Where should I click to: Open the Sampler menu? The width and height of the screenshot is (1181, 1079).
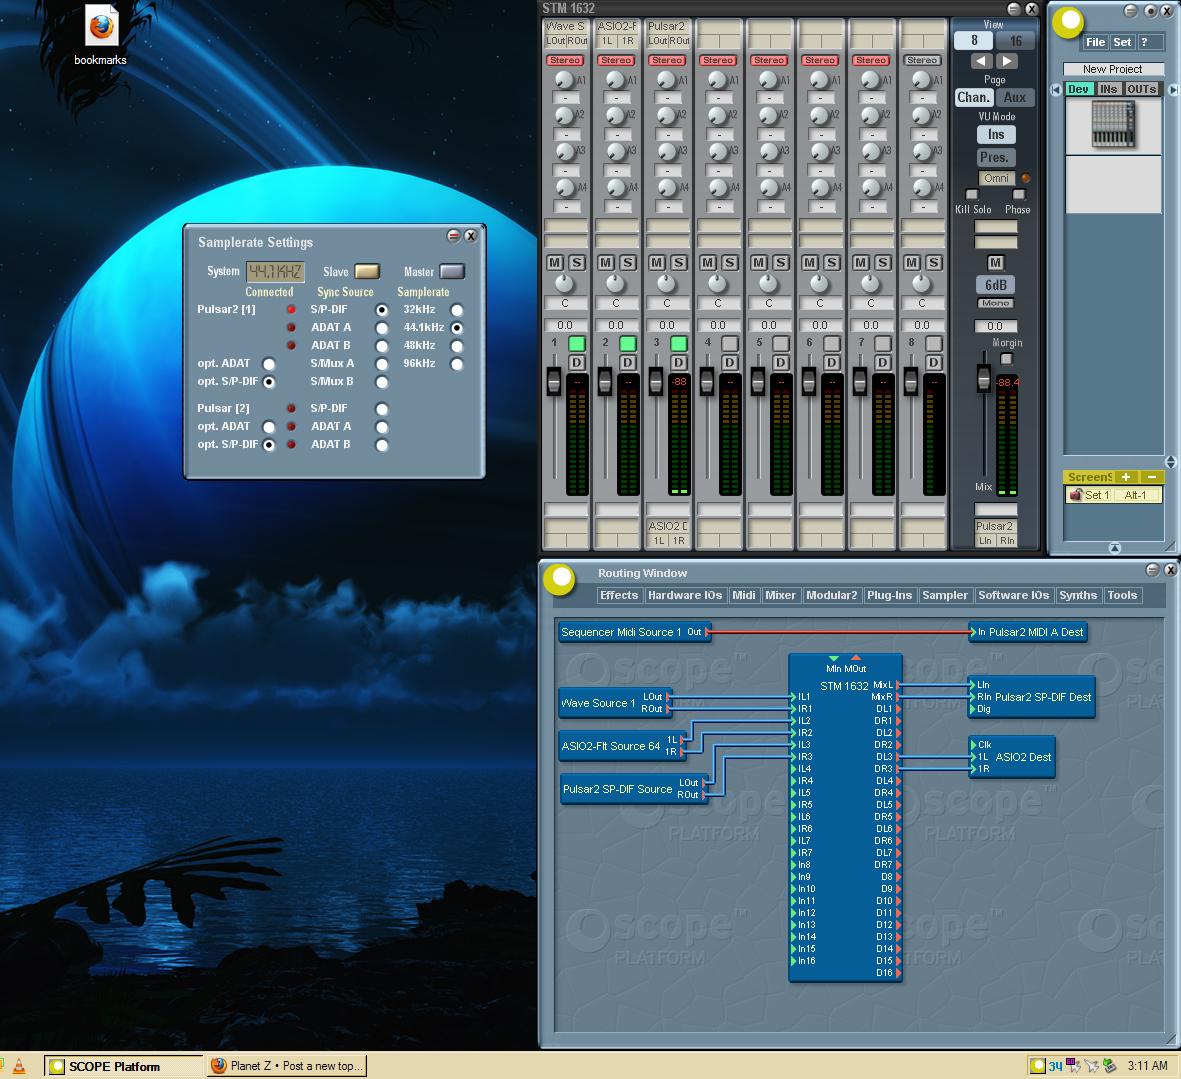944,596
